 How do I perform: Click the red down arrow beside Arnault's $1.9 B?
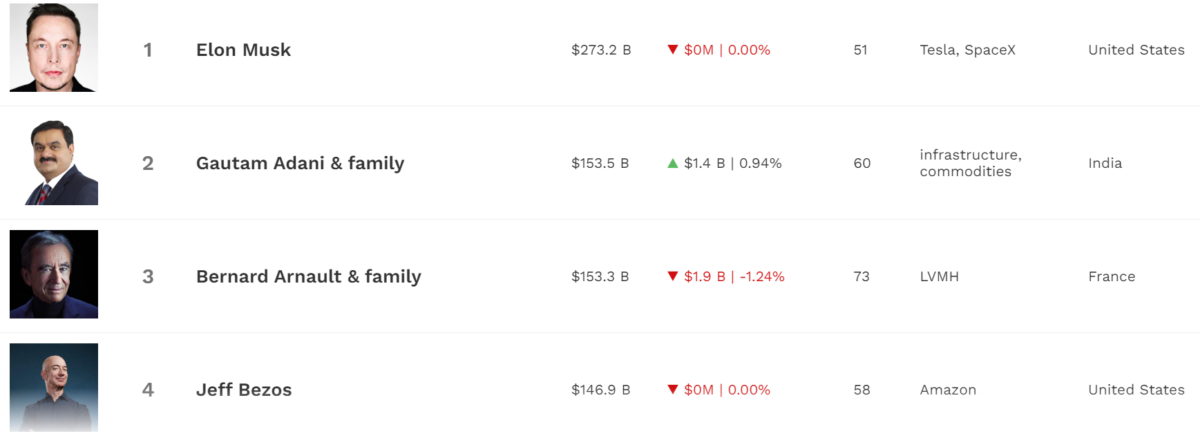coord(673,277)
